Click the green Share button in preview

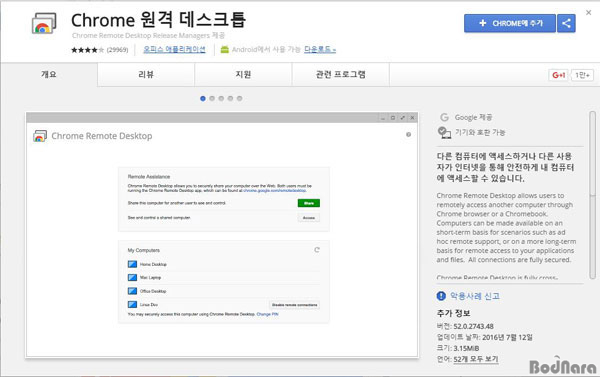click(x=309, y=203)
